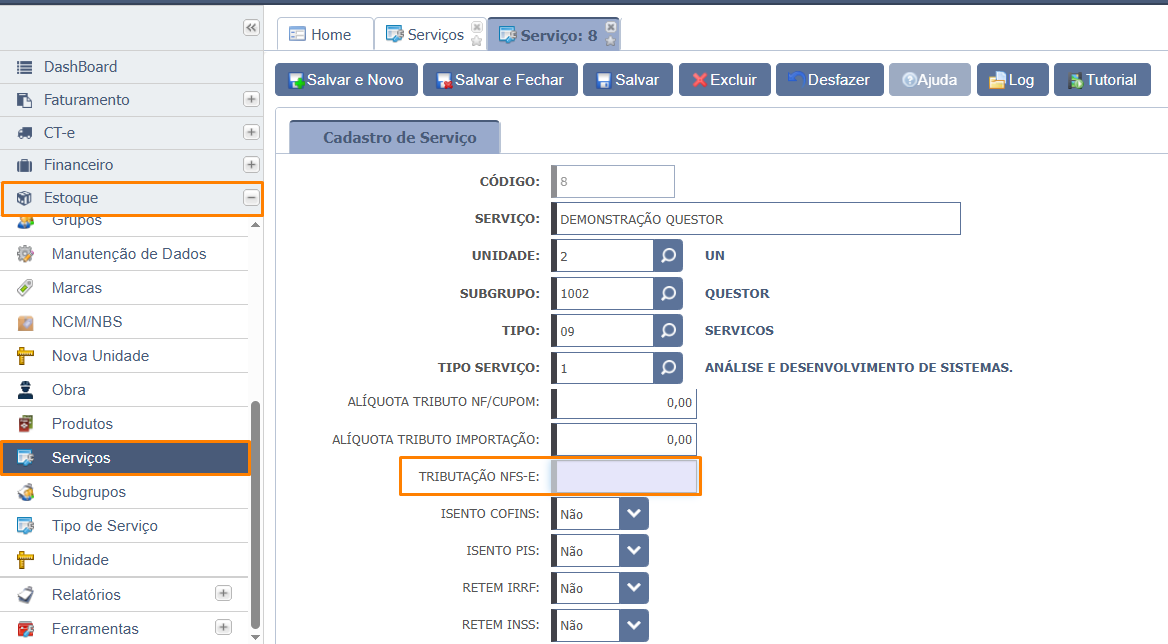
Task: Open the TIPO SERVIÇO lookup magnifier
Action: click(x=668, y=368)
